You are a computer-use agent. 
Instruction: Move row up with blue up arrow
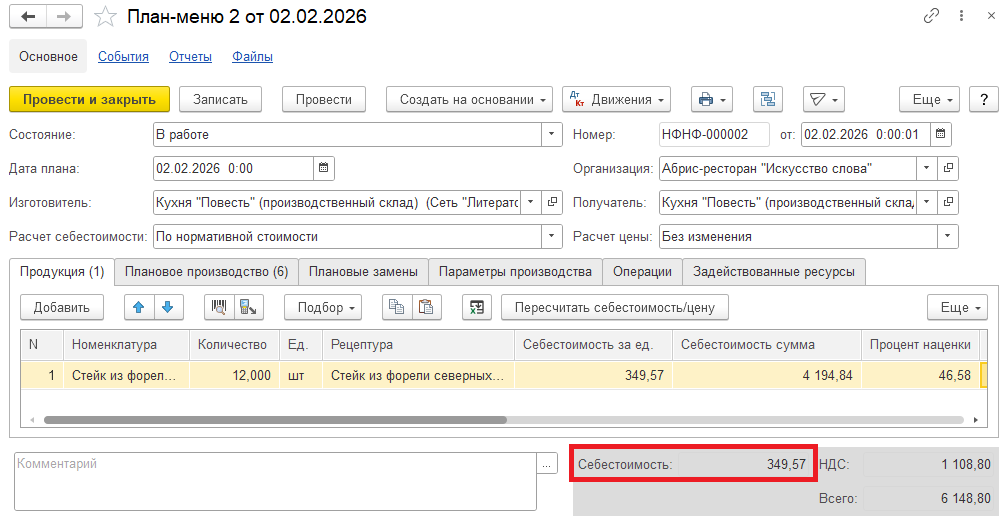click(x=139, y=307)
